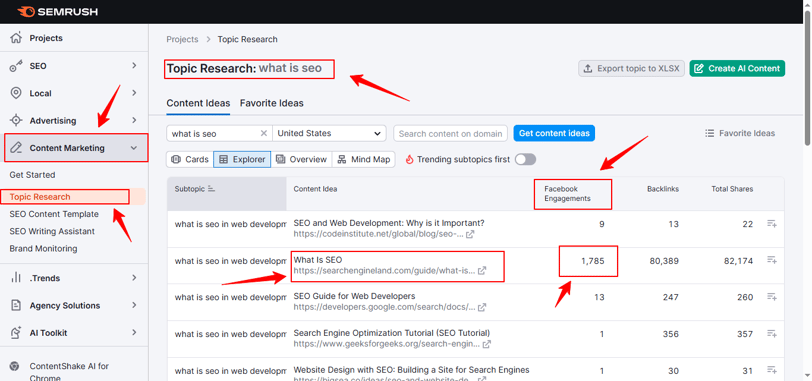Click the SEO key icon
The height and width of the screenshot is (381, 812).
[17, 66]
